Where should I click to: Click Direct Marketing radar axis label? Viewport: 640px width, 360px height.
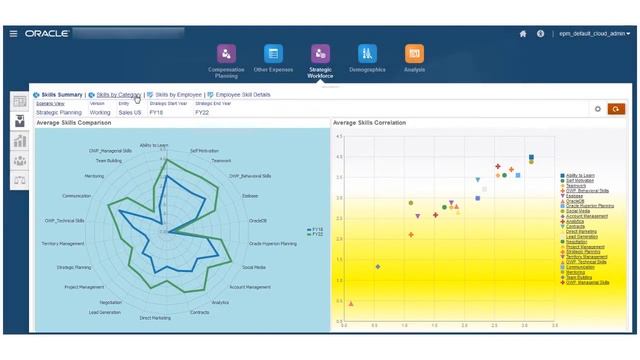click(x=155, y=318)
